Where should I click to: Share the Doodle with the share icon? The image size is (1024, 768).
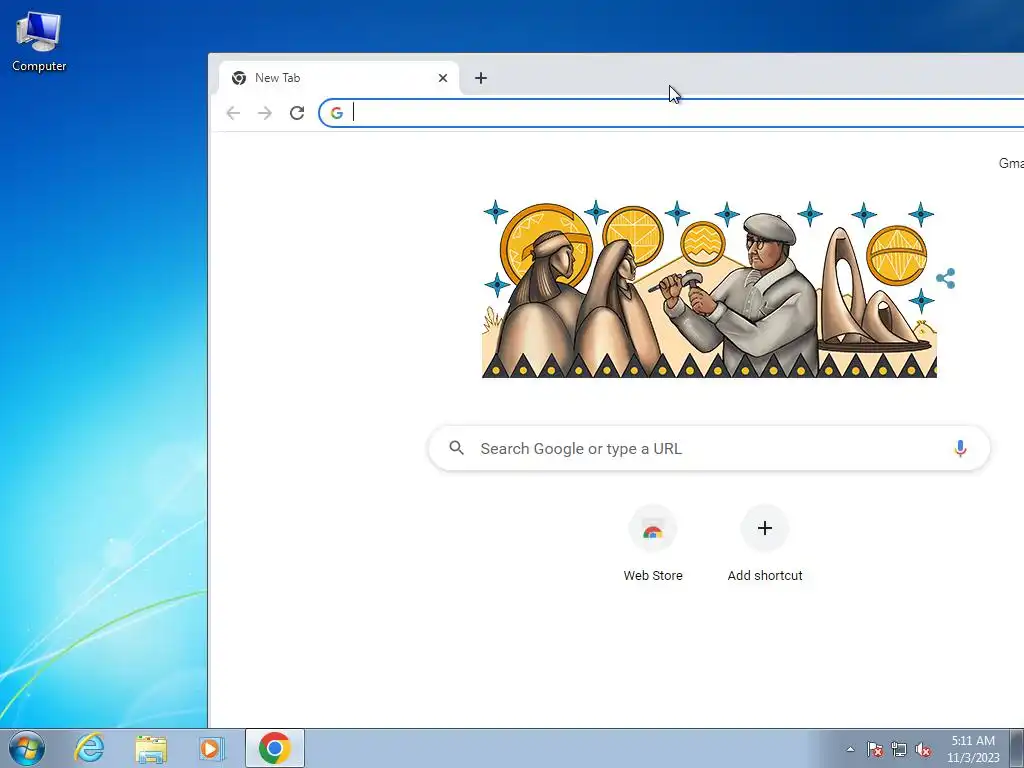tap(946, 279)
